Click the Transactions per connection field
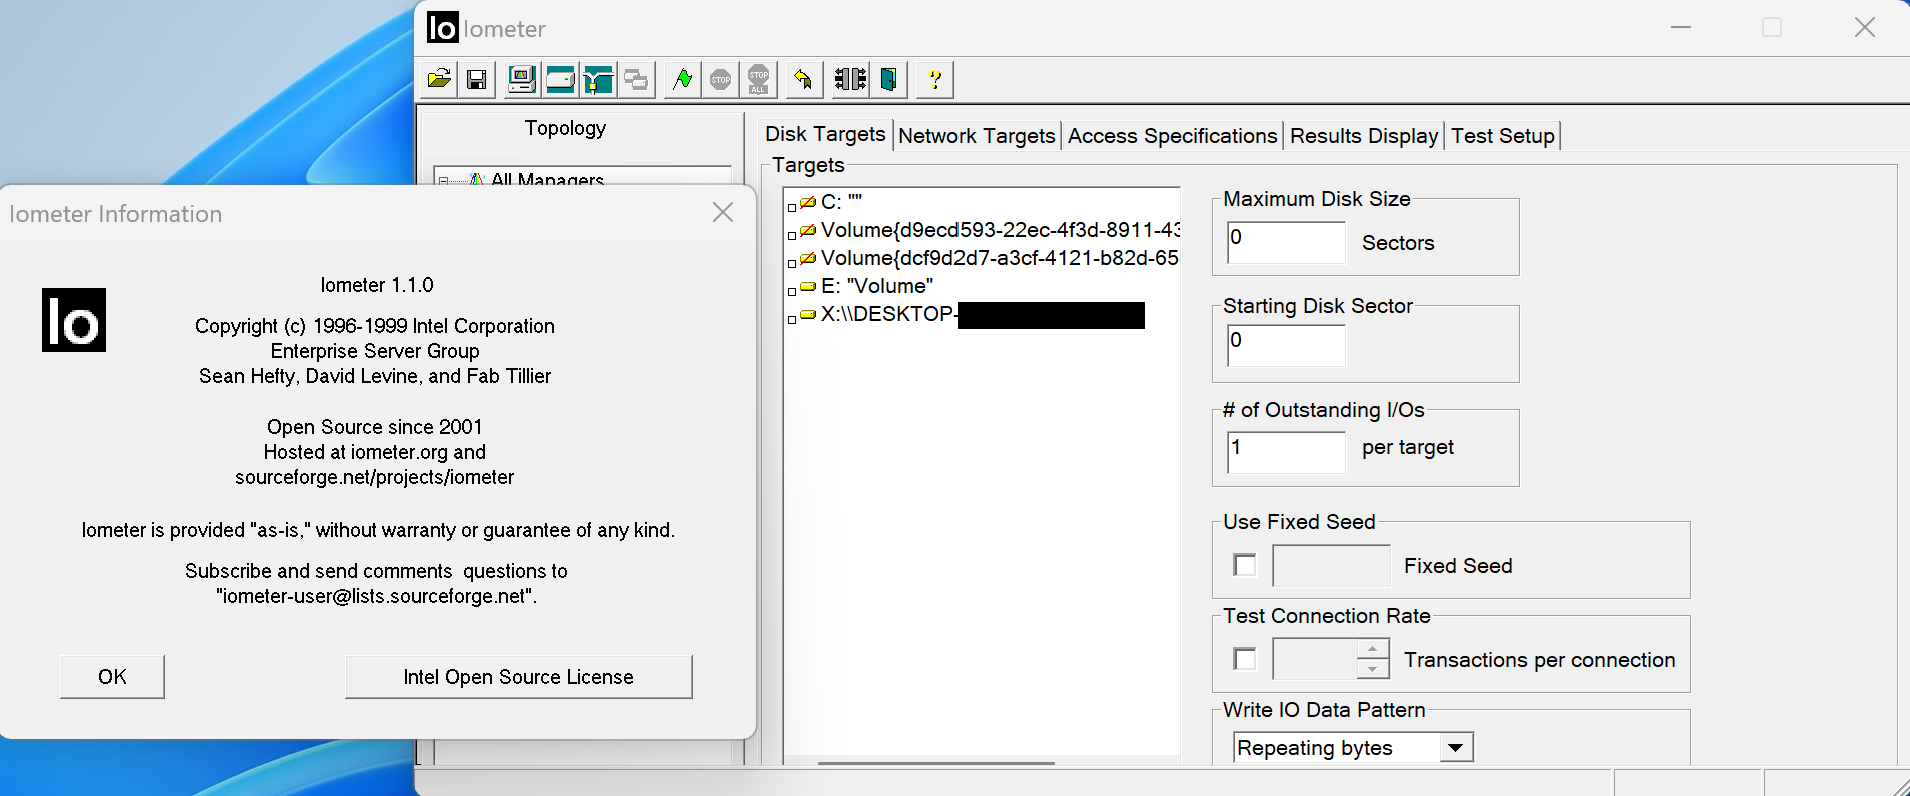Viewport: 1910px width, 796px height. coord(1315,659)
